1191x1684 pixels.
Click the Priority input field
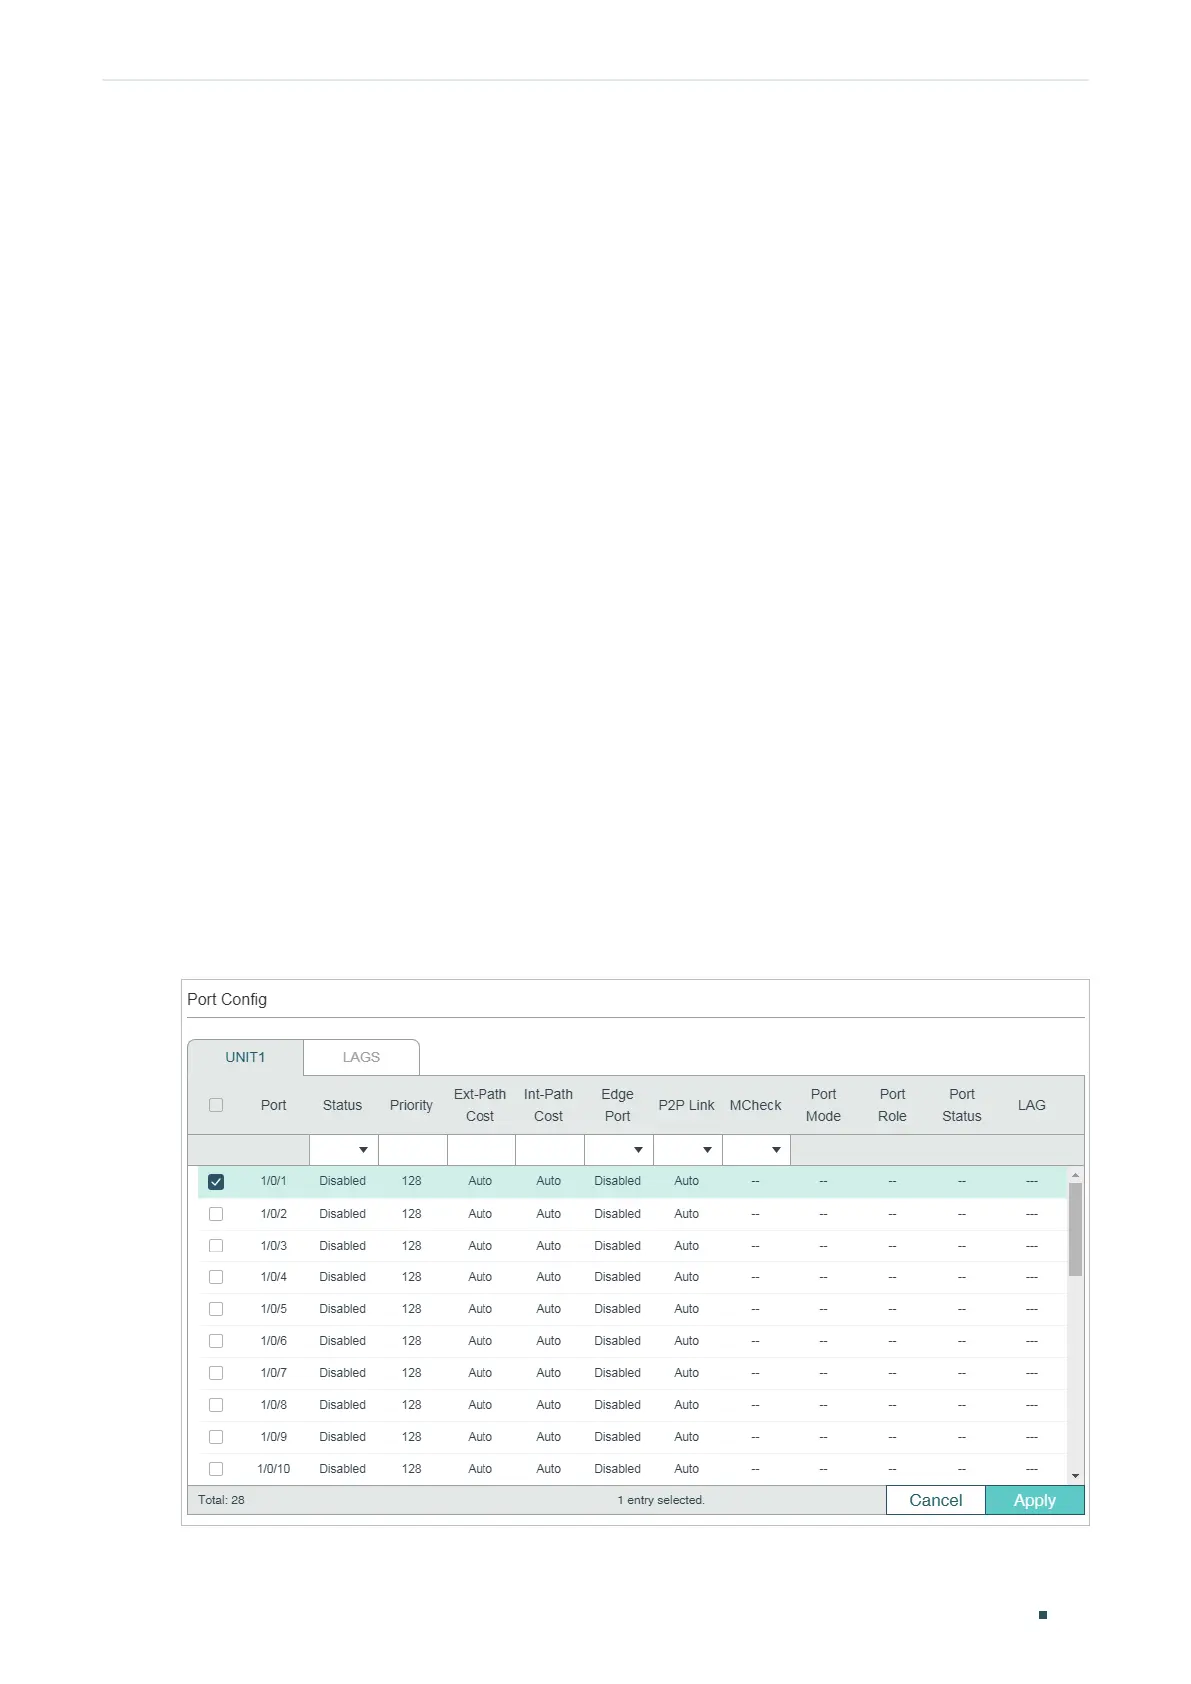click(x=412, y=1150)
